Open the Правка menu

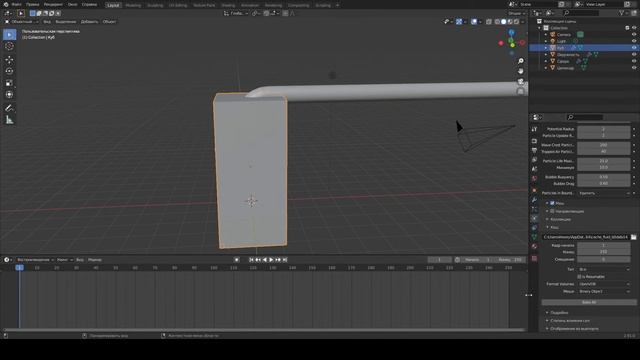tap(32, 4)
